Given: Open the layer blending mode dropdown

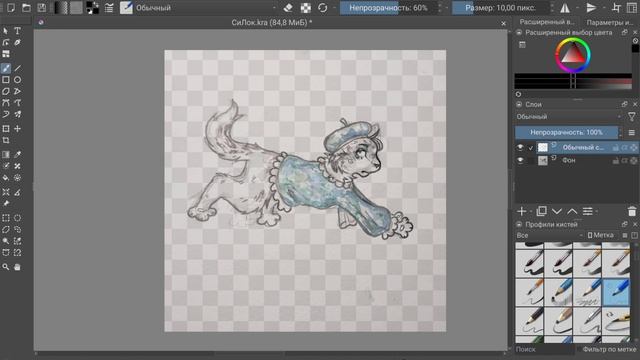Looking at the screenshot, I should coord(569,117).
